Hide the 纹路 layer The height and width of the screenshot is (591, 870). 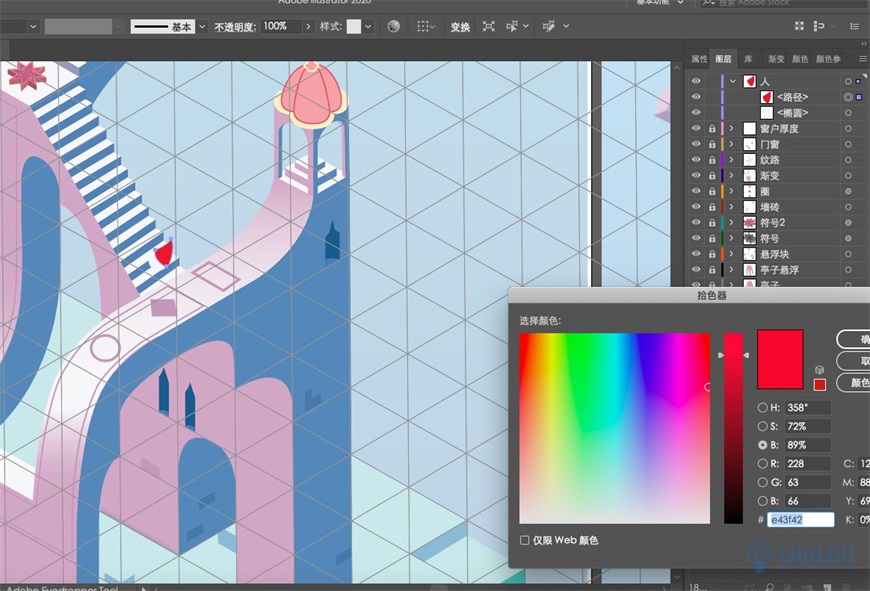click(x=694, y=159)
